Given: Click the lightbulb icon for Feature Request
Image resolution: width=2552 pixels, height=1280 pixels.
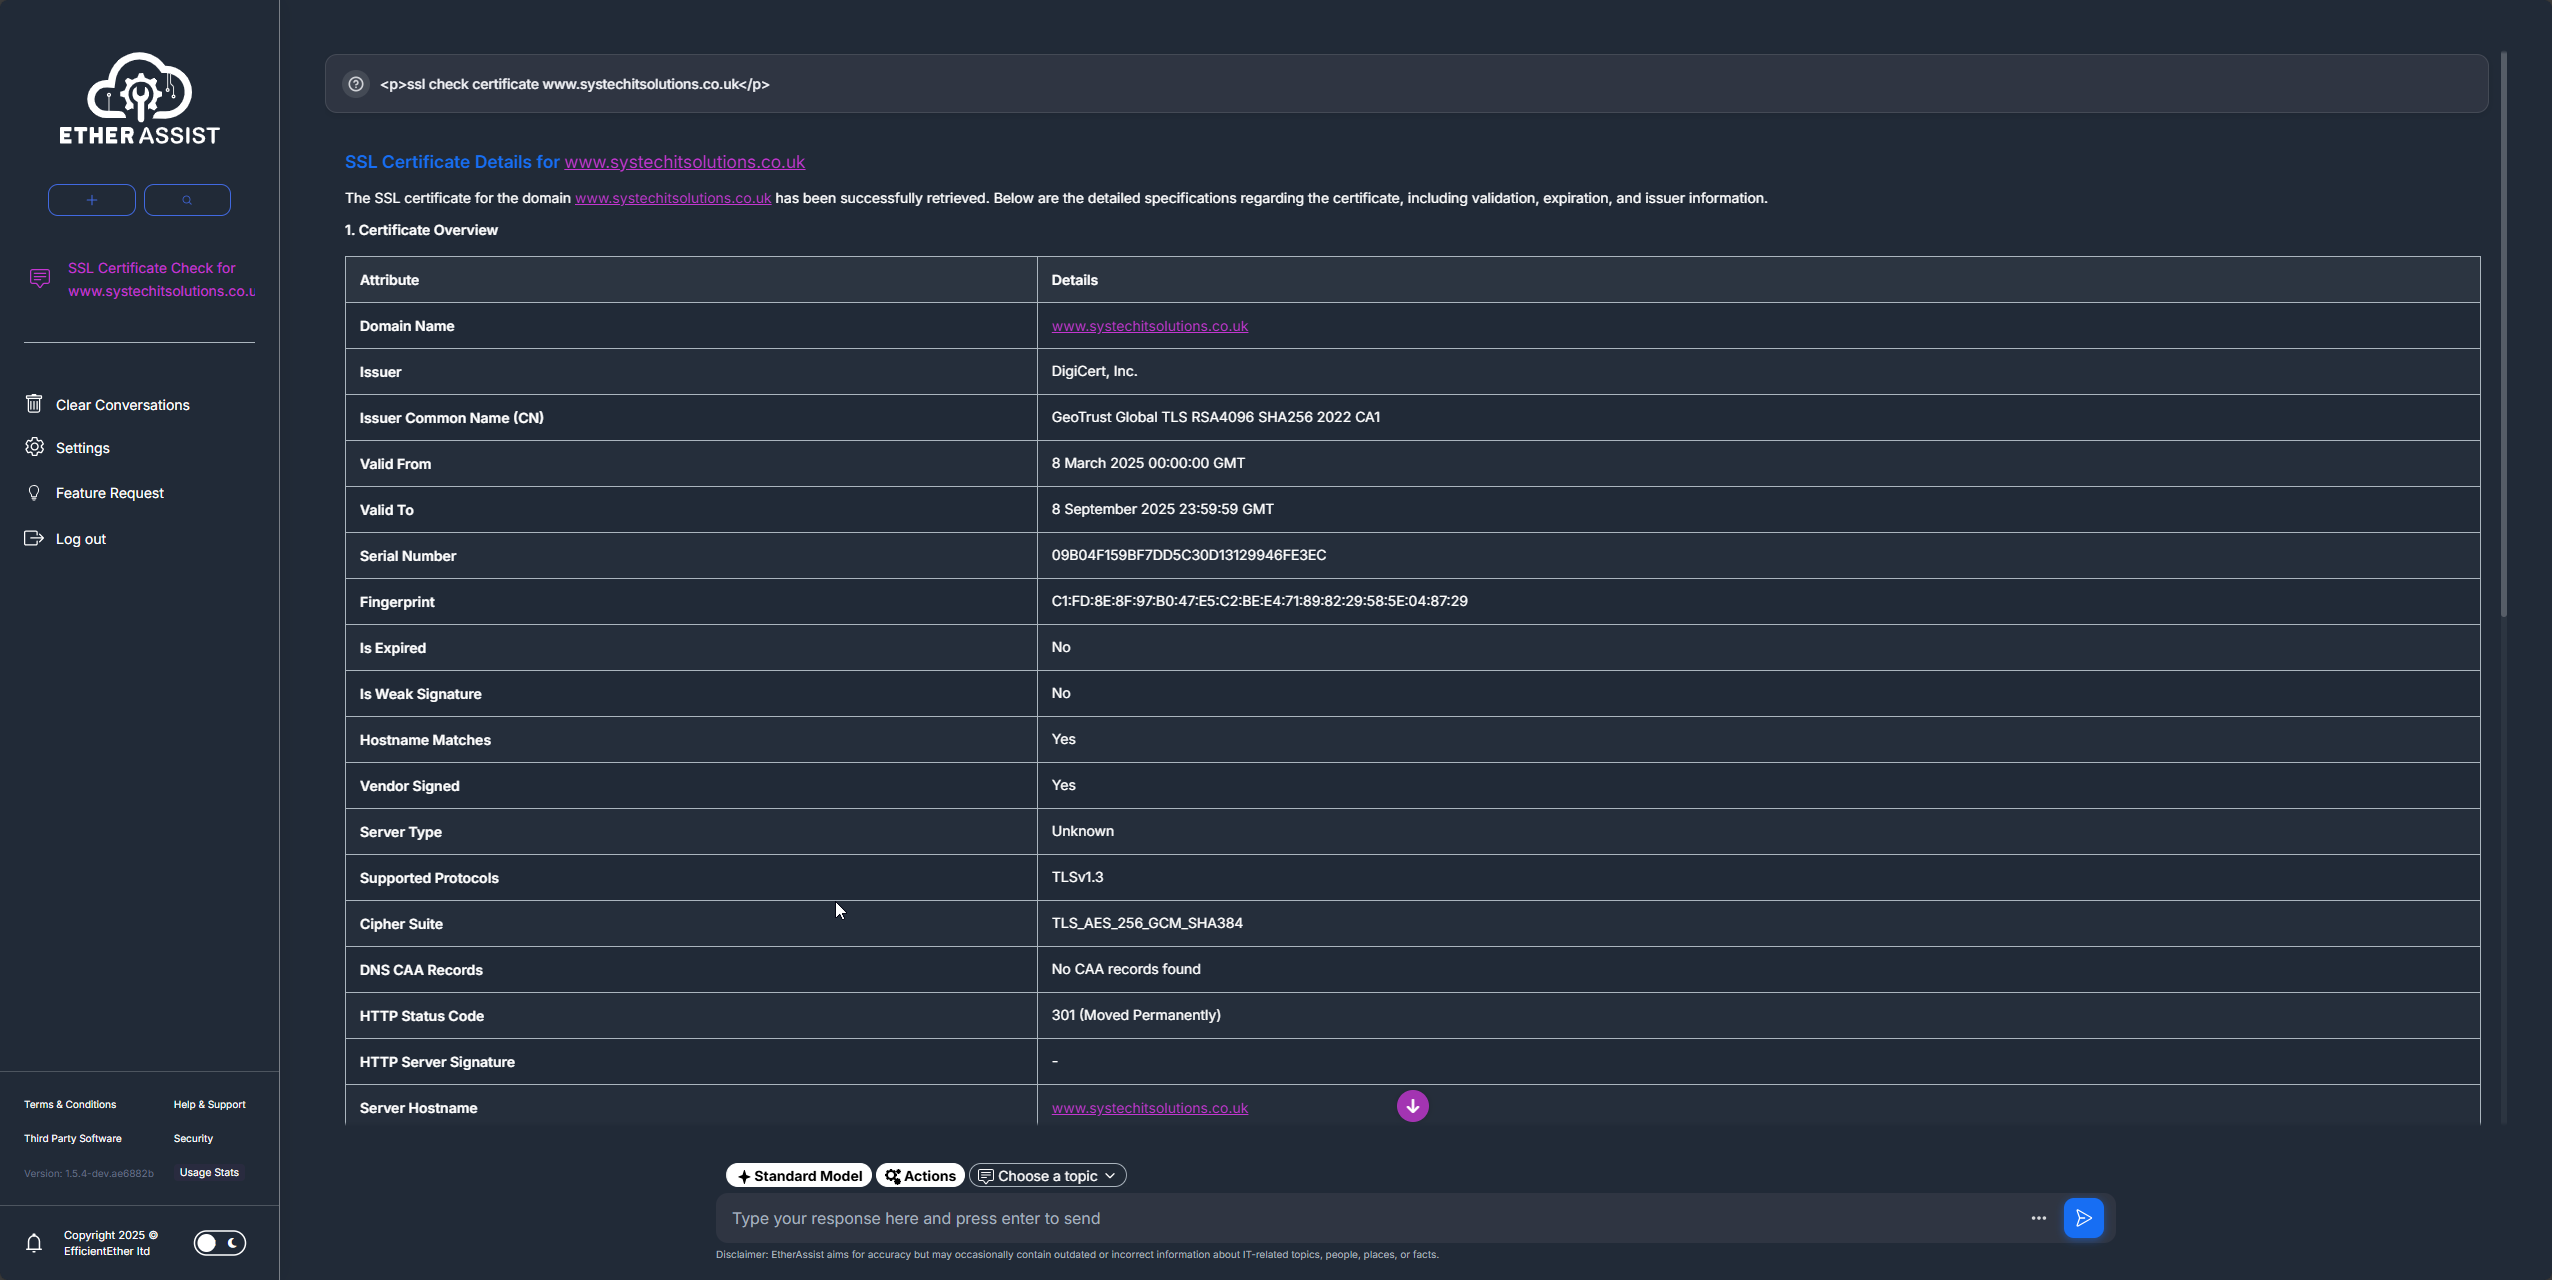Looking at the screenshot, I should tap(34, 493).
